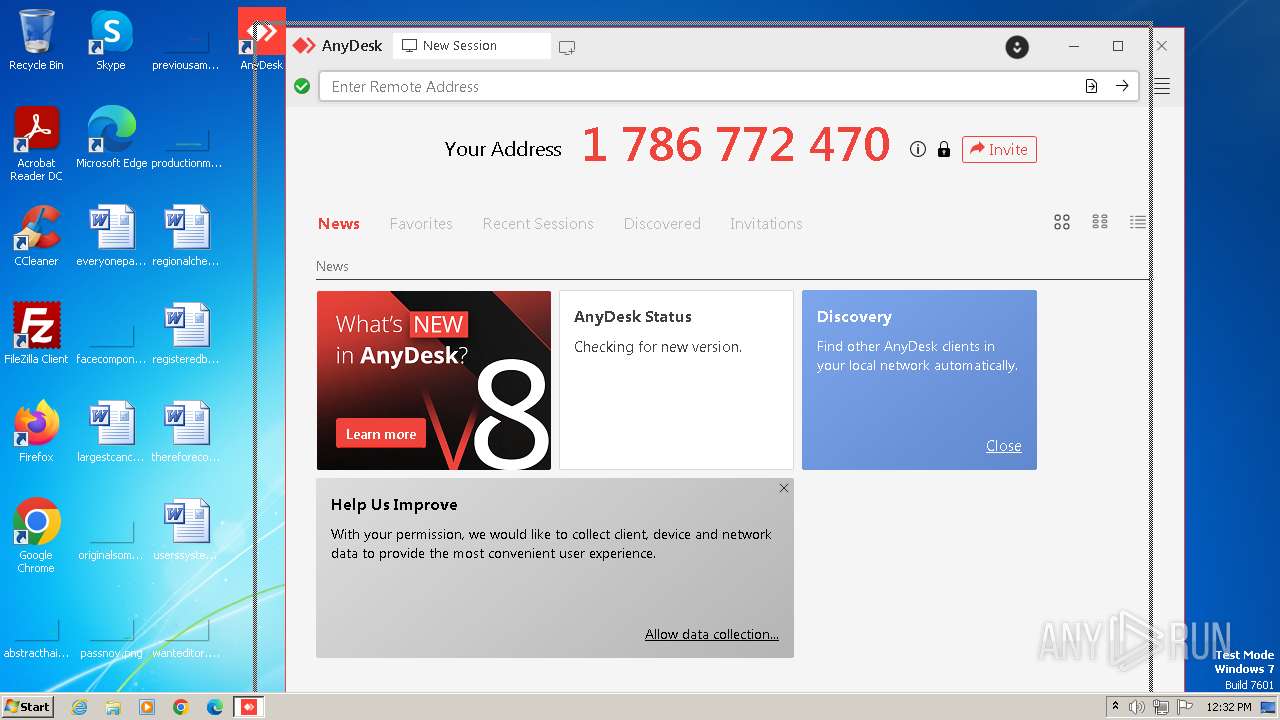Select the Recycle Bin desktop icon

point(36,41)
